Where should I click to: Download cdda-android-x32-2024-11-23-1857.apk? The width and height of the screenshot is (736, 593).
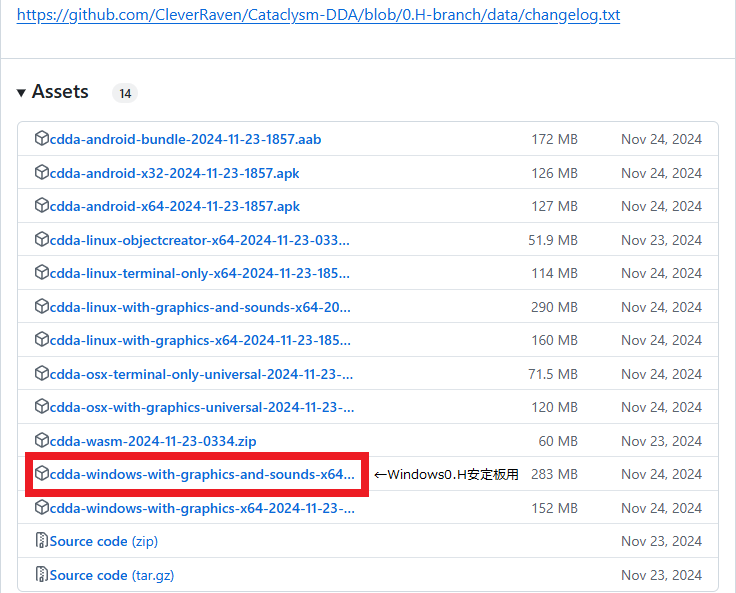(x=175, y=173)
